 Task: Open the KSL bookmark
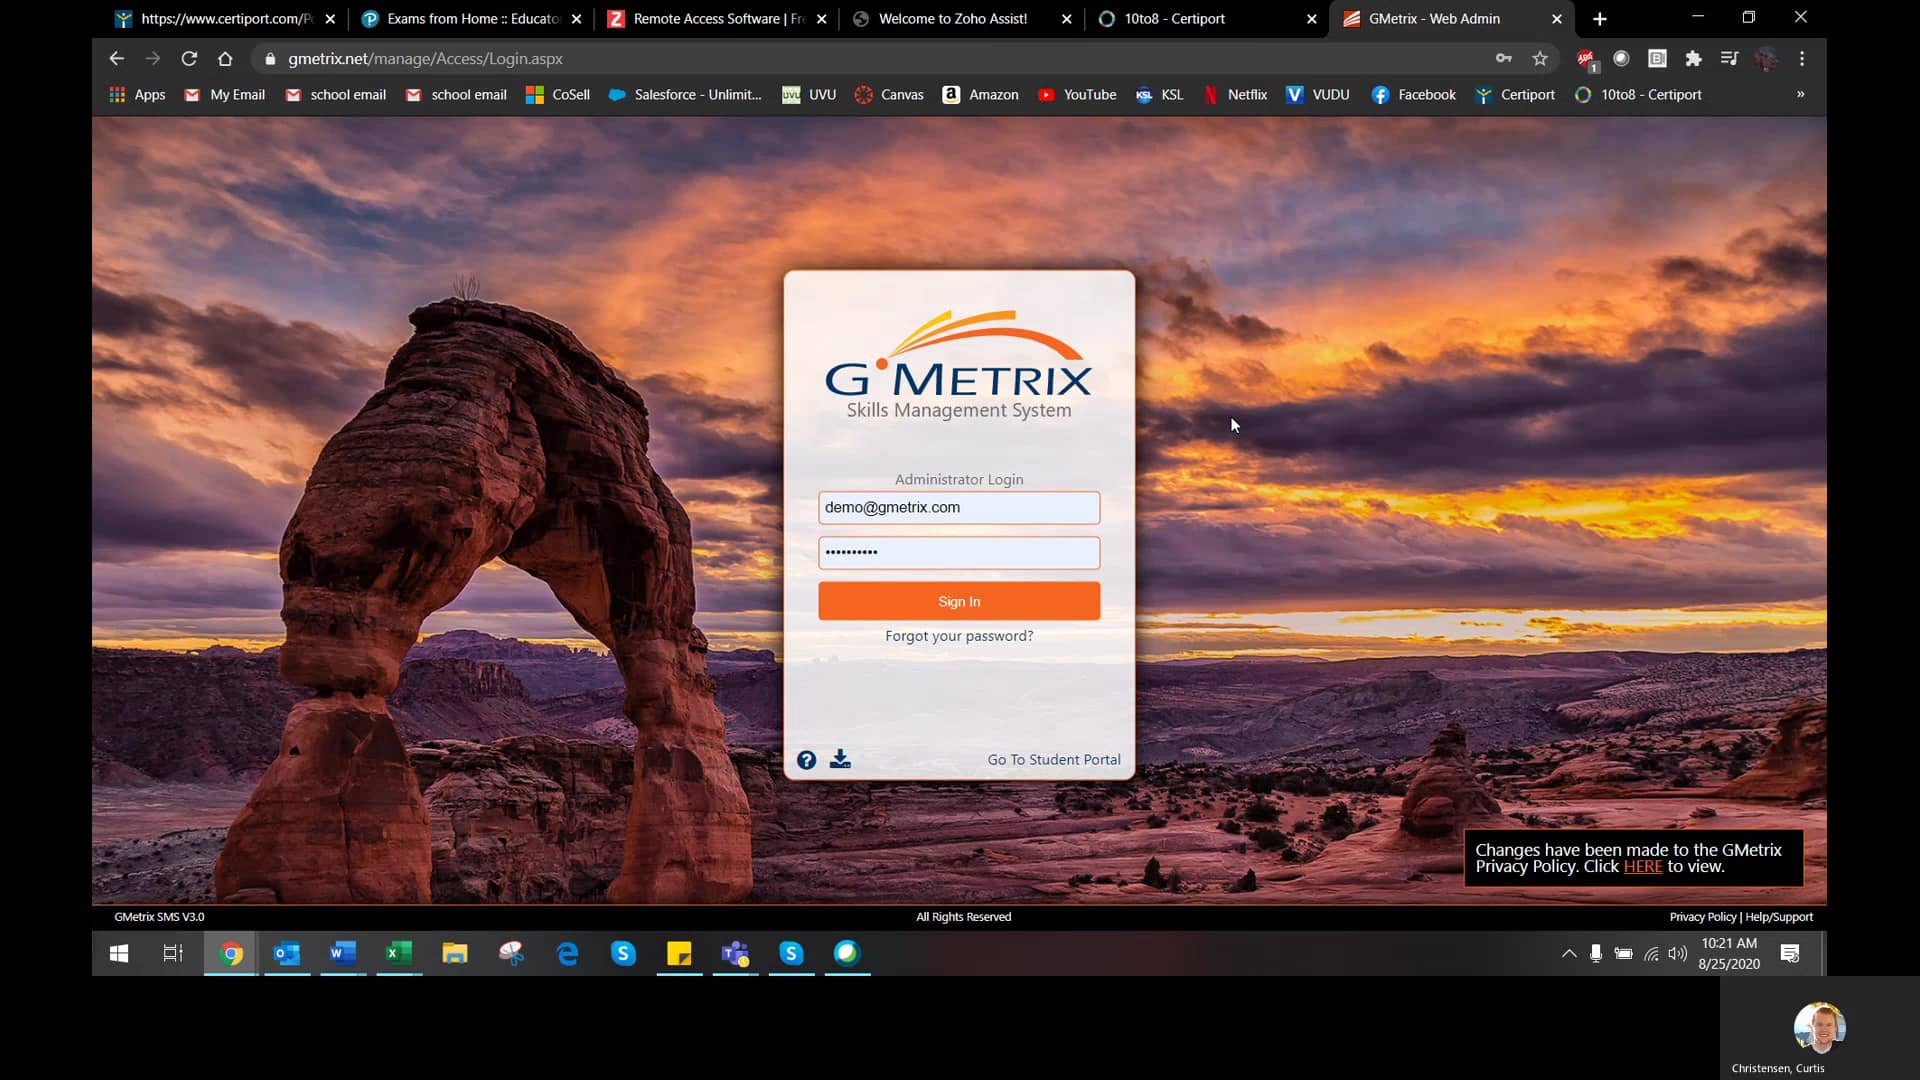coord(1159,95)
